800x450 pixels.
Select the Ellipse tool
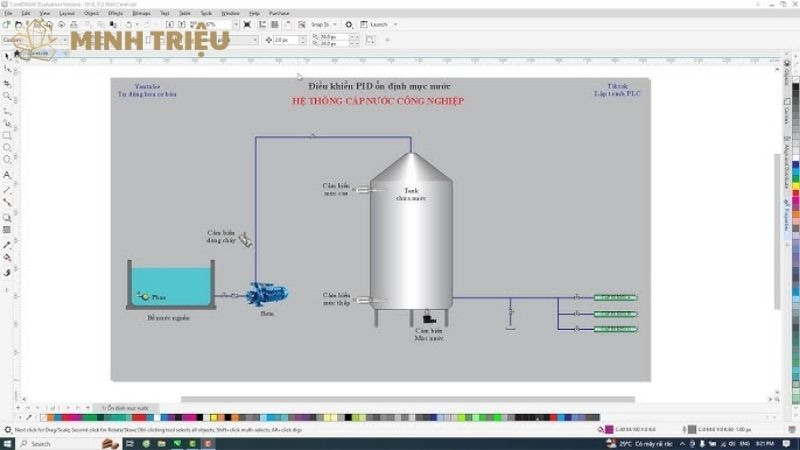[x=7, y=147]
